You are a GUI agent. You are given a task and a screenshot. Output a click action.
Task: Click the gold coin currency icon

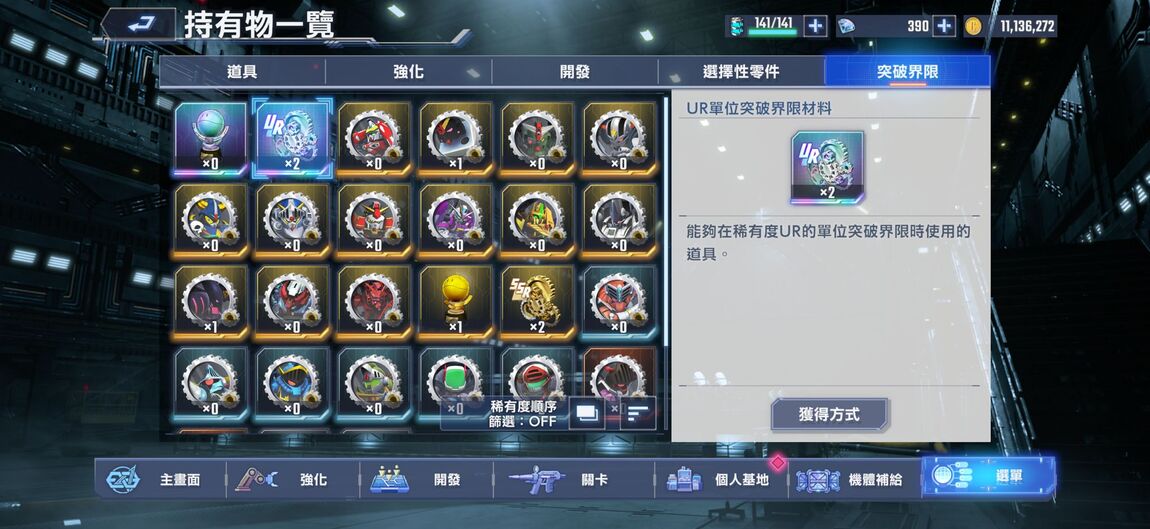[x=973, y=26]
